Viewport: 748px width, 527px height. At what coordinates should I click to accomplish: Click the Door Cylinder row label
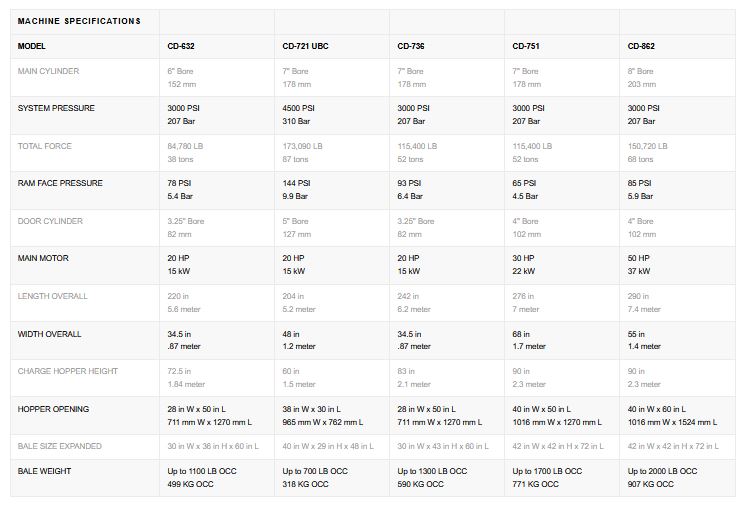click(x=50, y=221)
